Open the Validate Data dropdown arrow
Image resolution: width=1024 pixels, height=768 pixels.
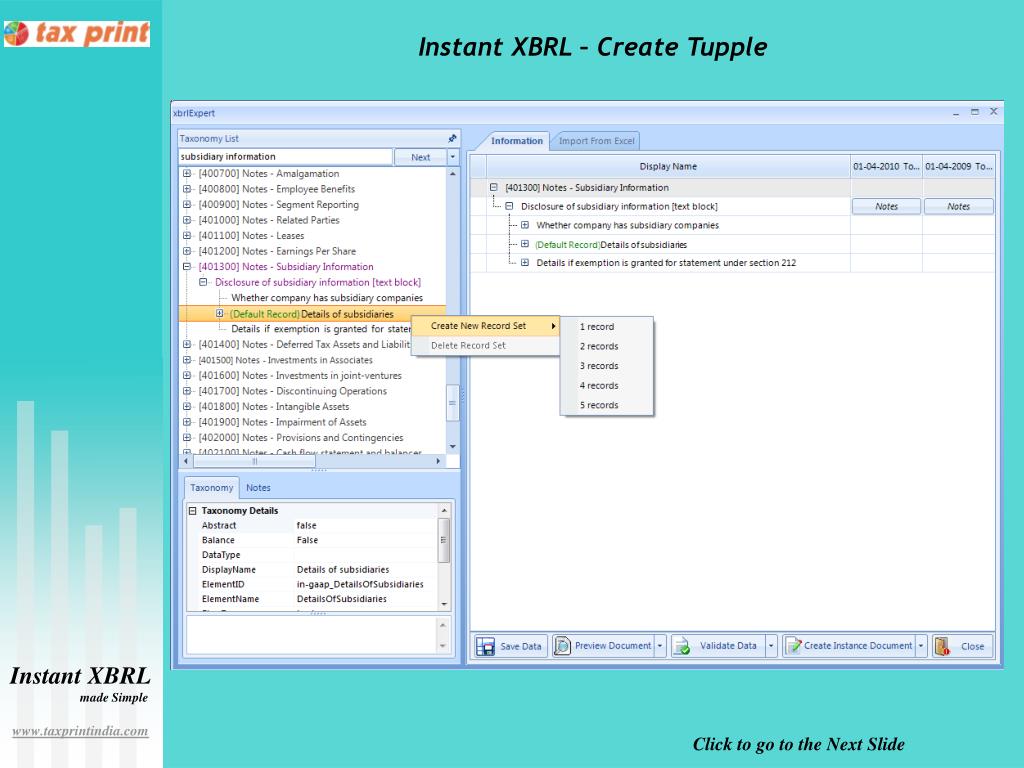click(771, 646)
